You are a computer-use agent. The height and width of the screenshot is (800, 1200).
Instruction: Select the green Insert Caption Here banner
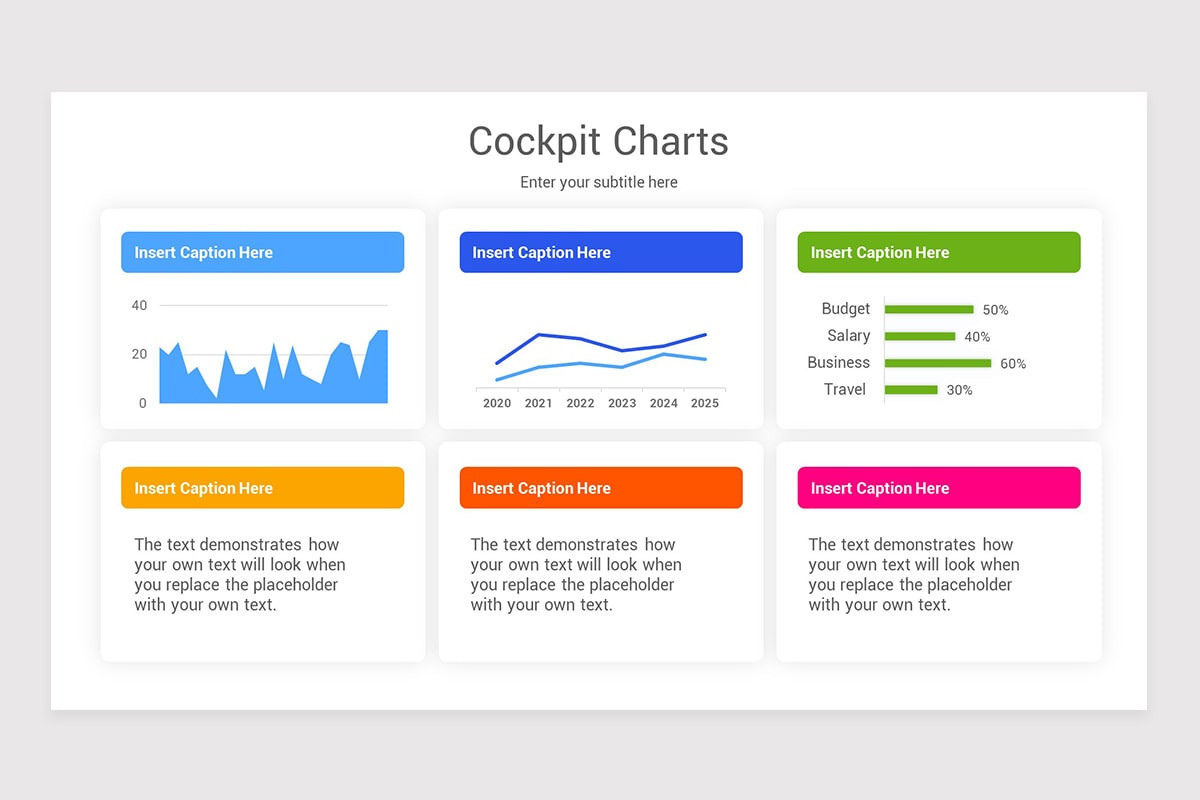point(938,252)
